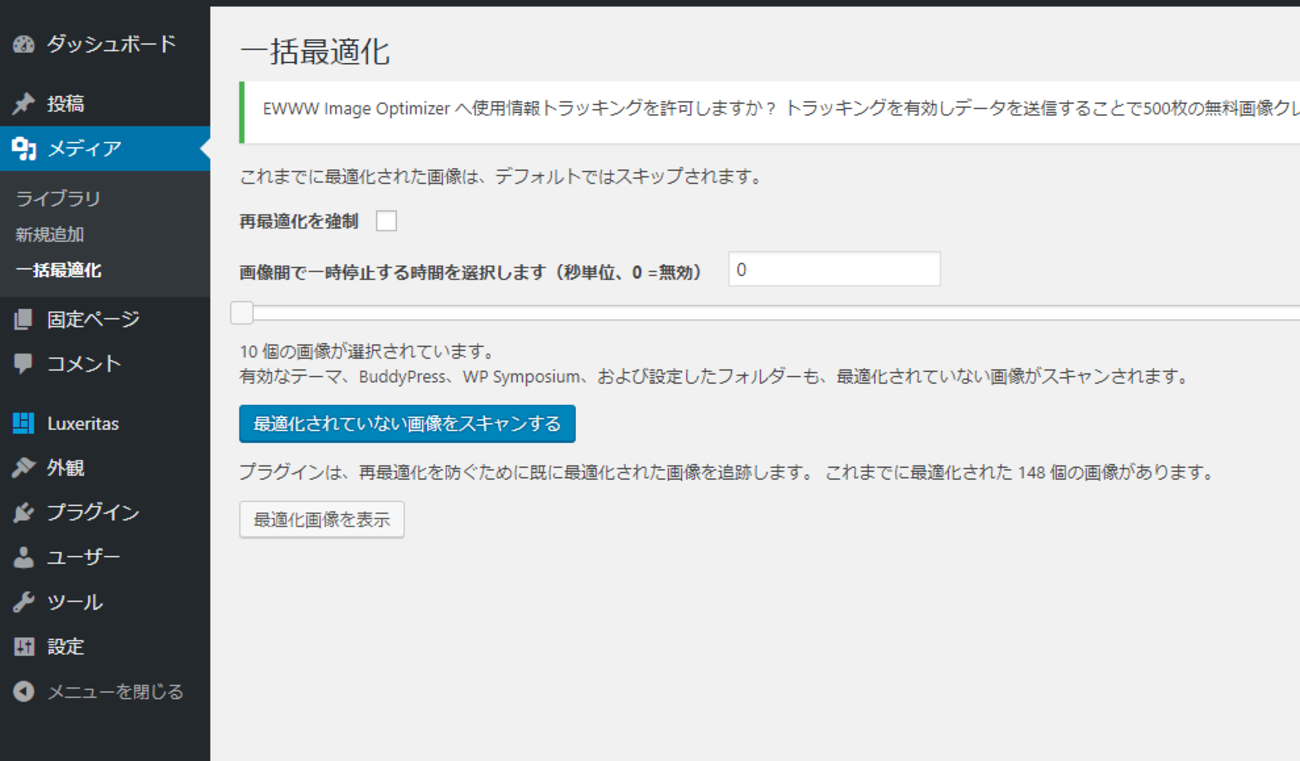Click the コメント speech bubble icon
This screenshot has height=761, width=1300.
[x=24, y=364]
